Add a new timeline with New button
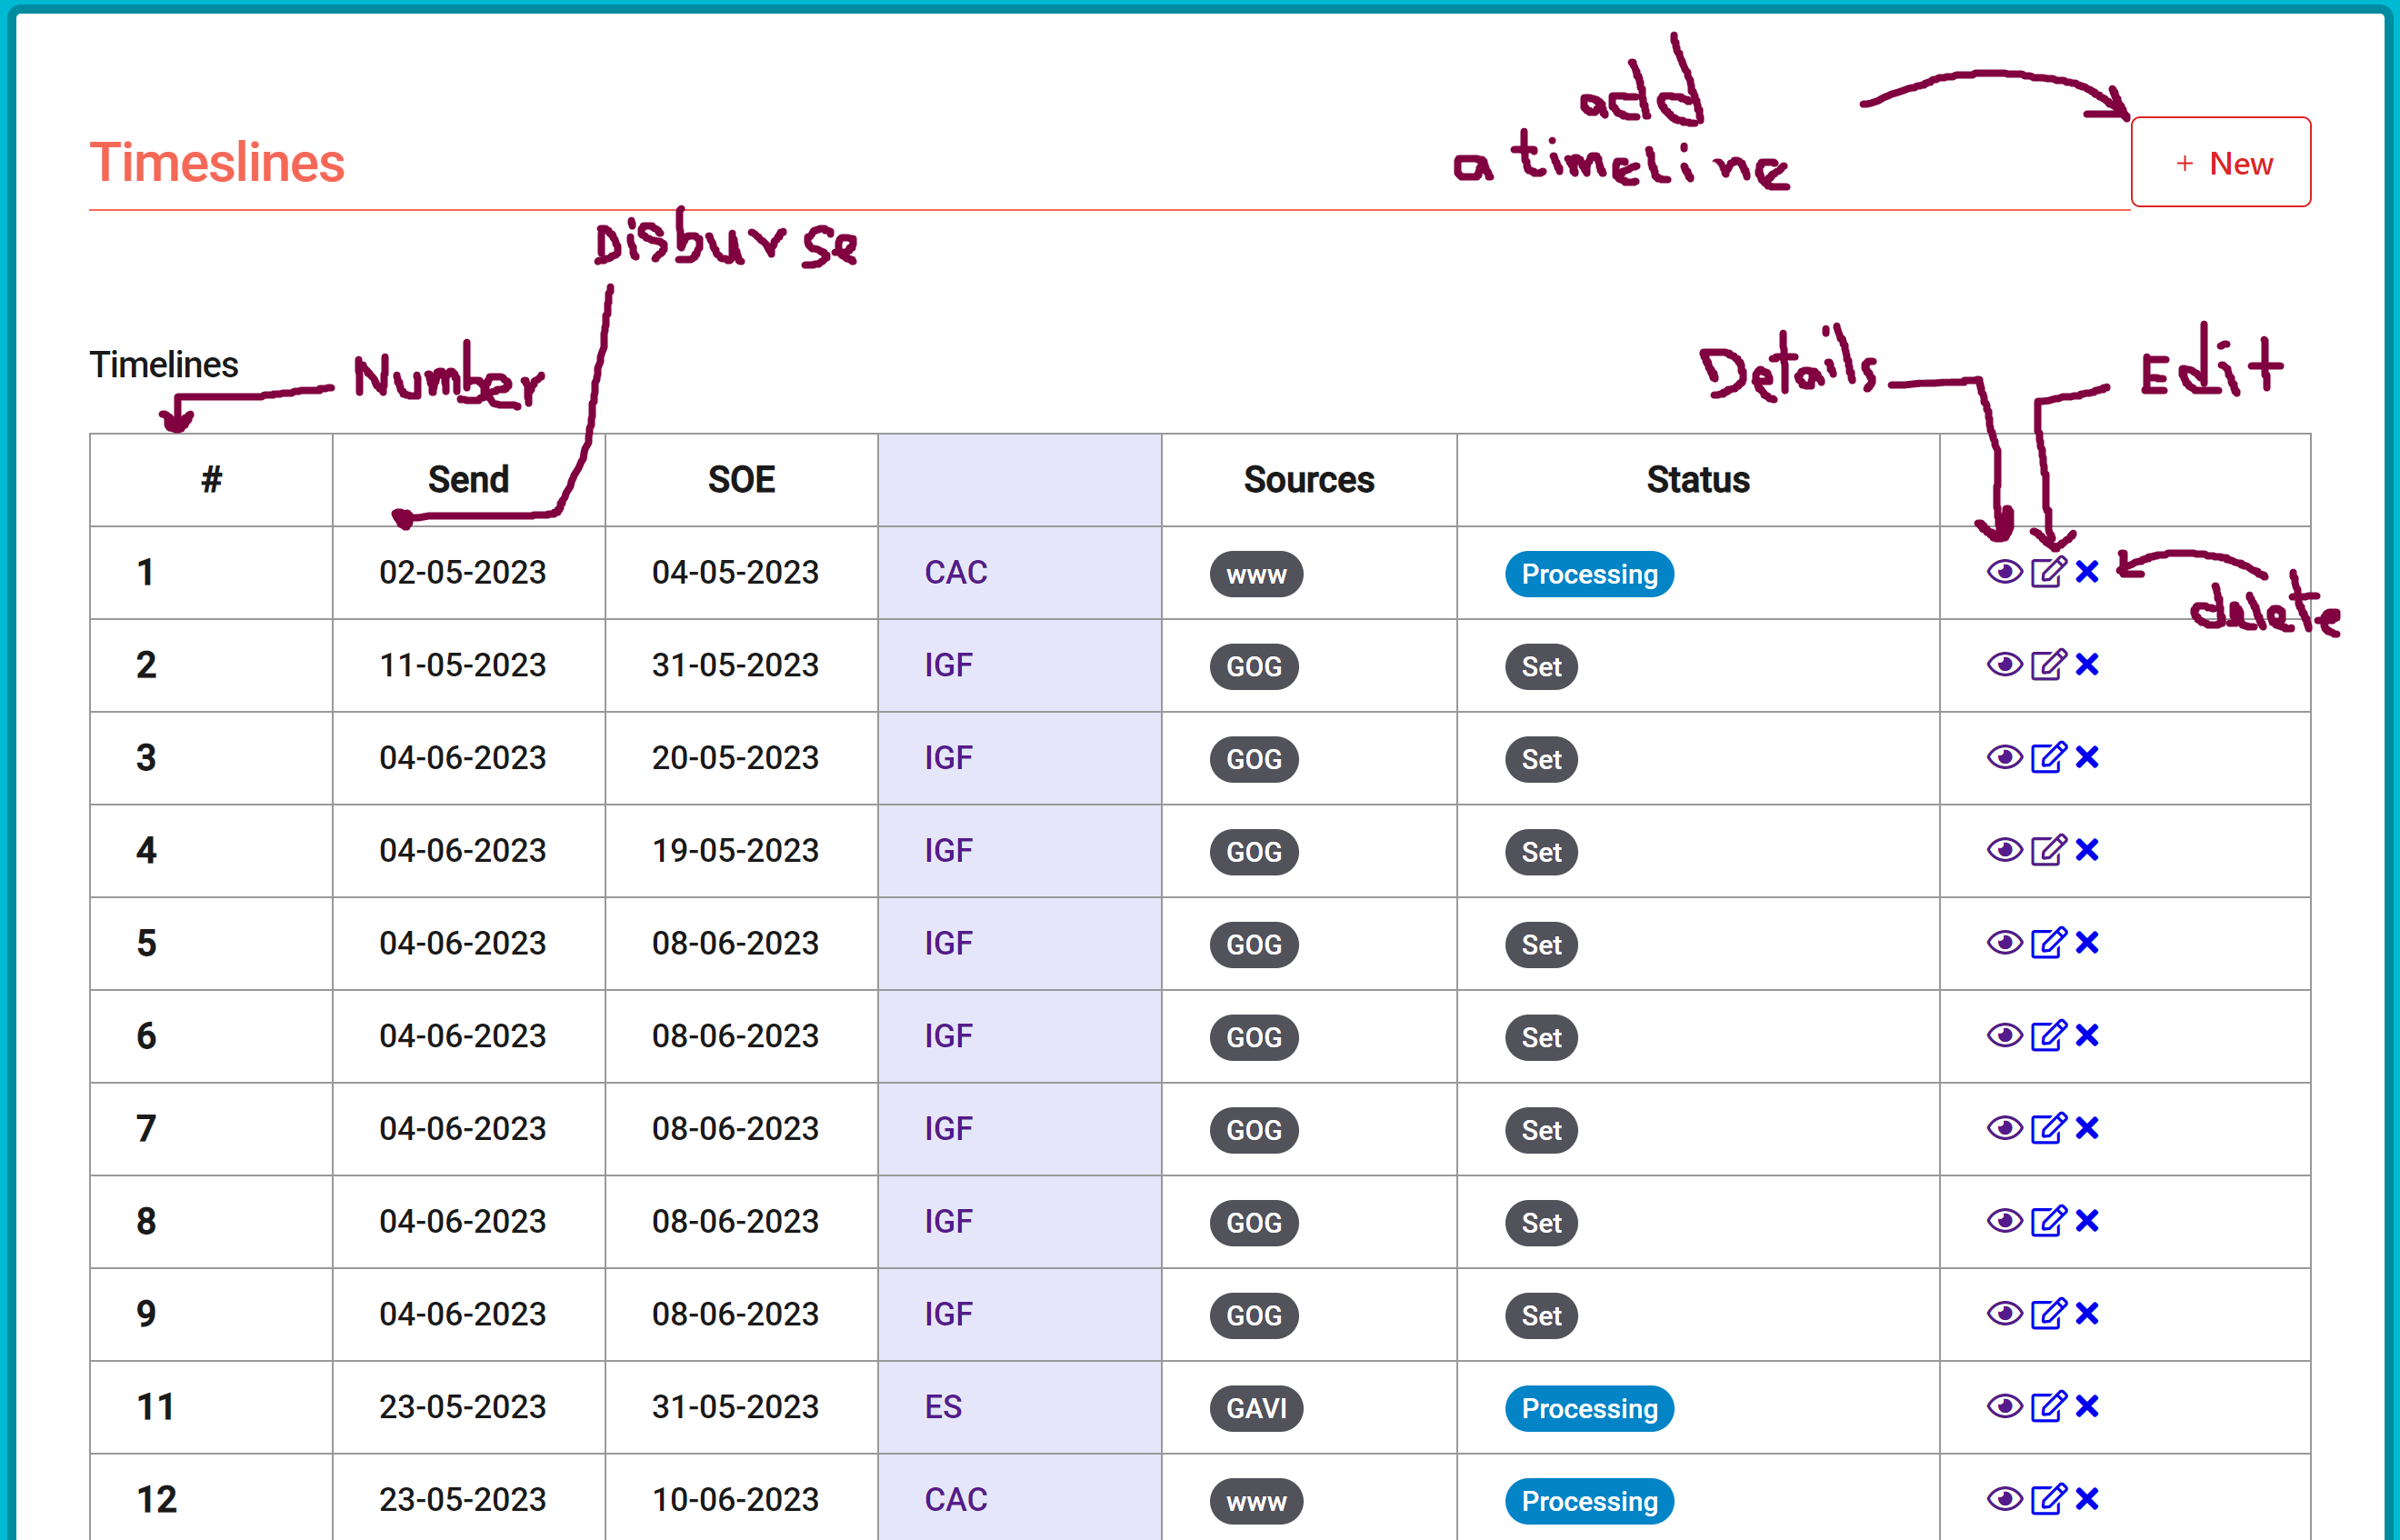The width and height of the screenshot is (2400, 1540). pos(2220,162)
